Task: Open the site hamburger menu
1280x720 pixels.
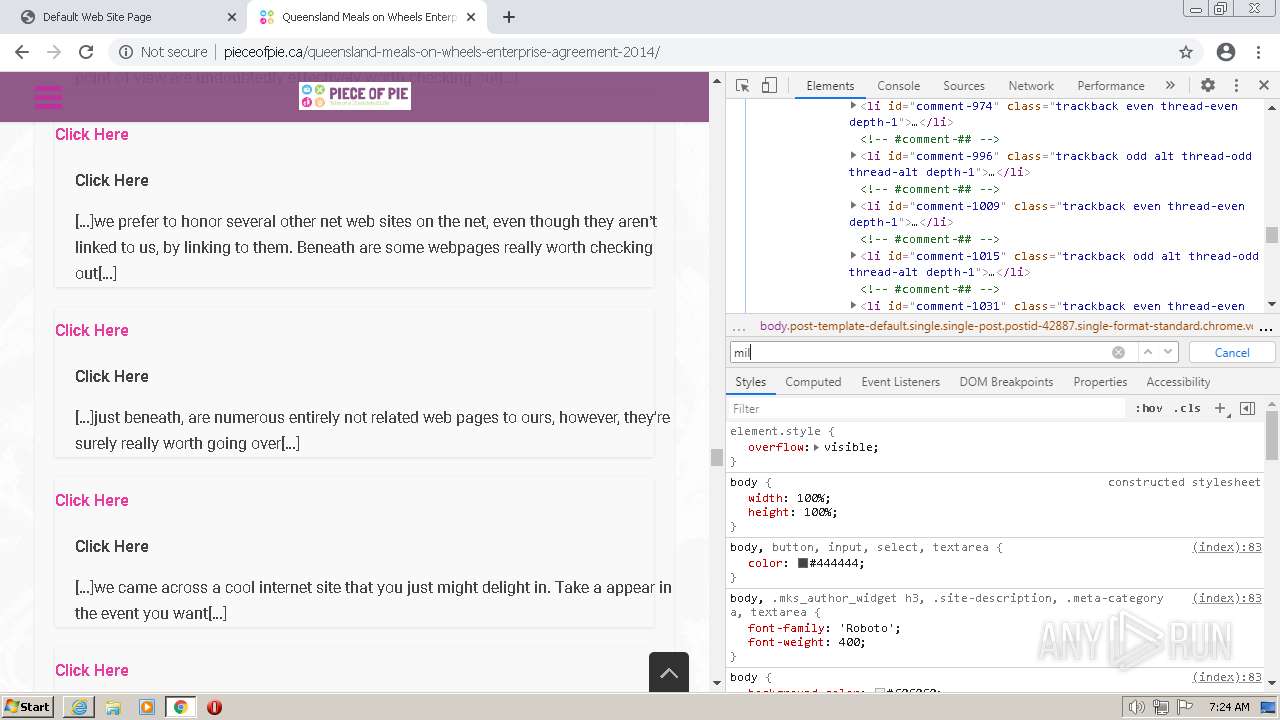Action: (48, 97)
